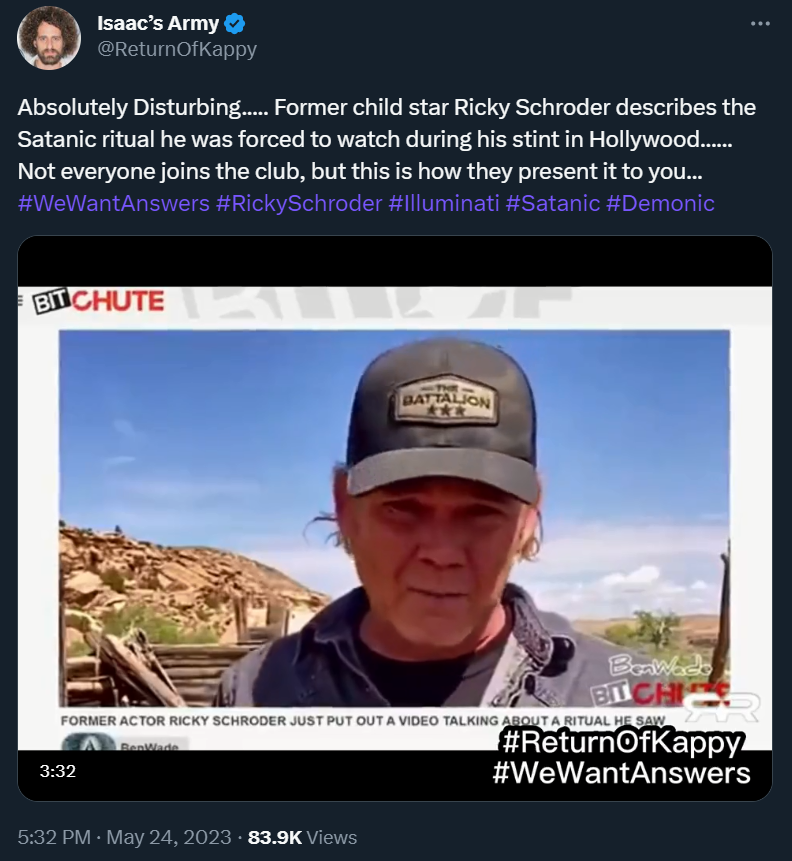The width and height of the screenshot is (792, 861).
Task: Click the 3:32 video duration label
Action: tap(58, 771)
